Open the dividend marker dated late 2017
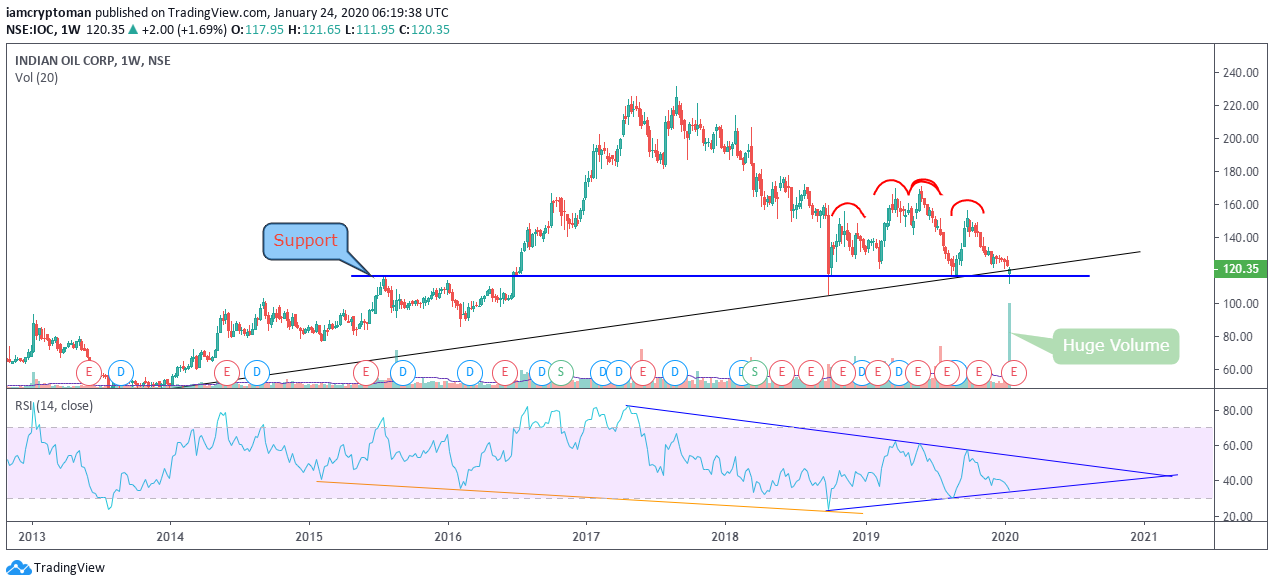1274x586 pixels. (x=676, y=373)
